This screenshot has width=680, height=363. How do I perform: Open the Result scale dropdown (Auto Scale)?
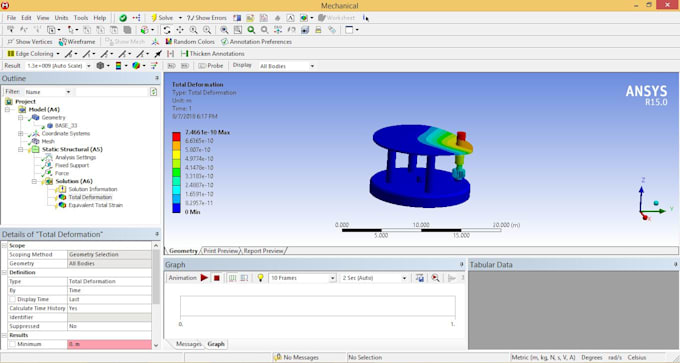[x=89, y=66]
